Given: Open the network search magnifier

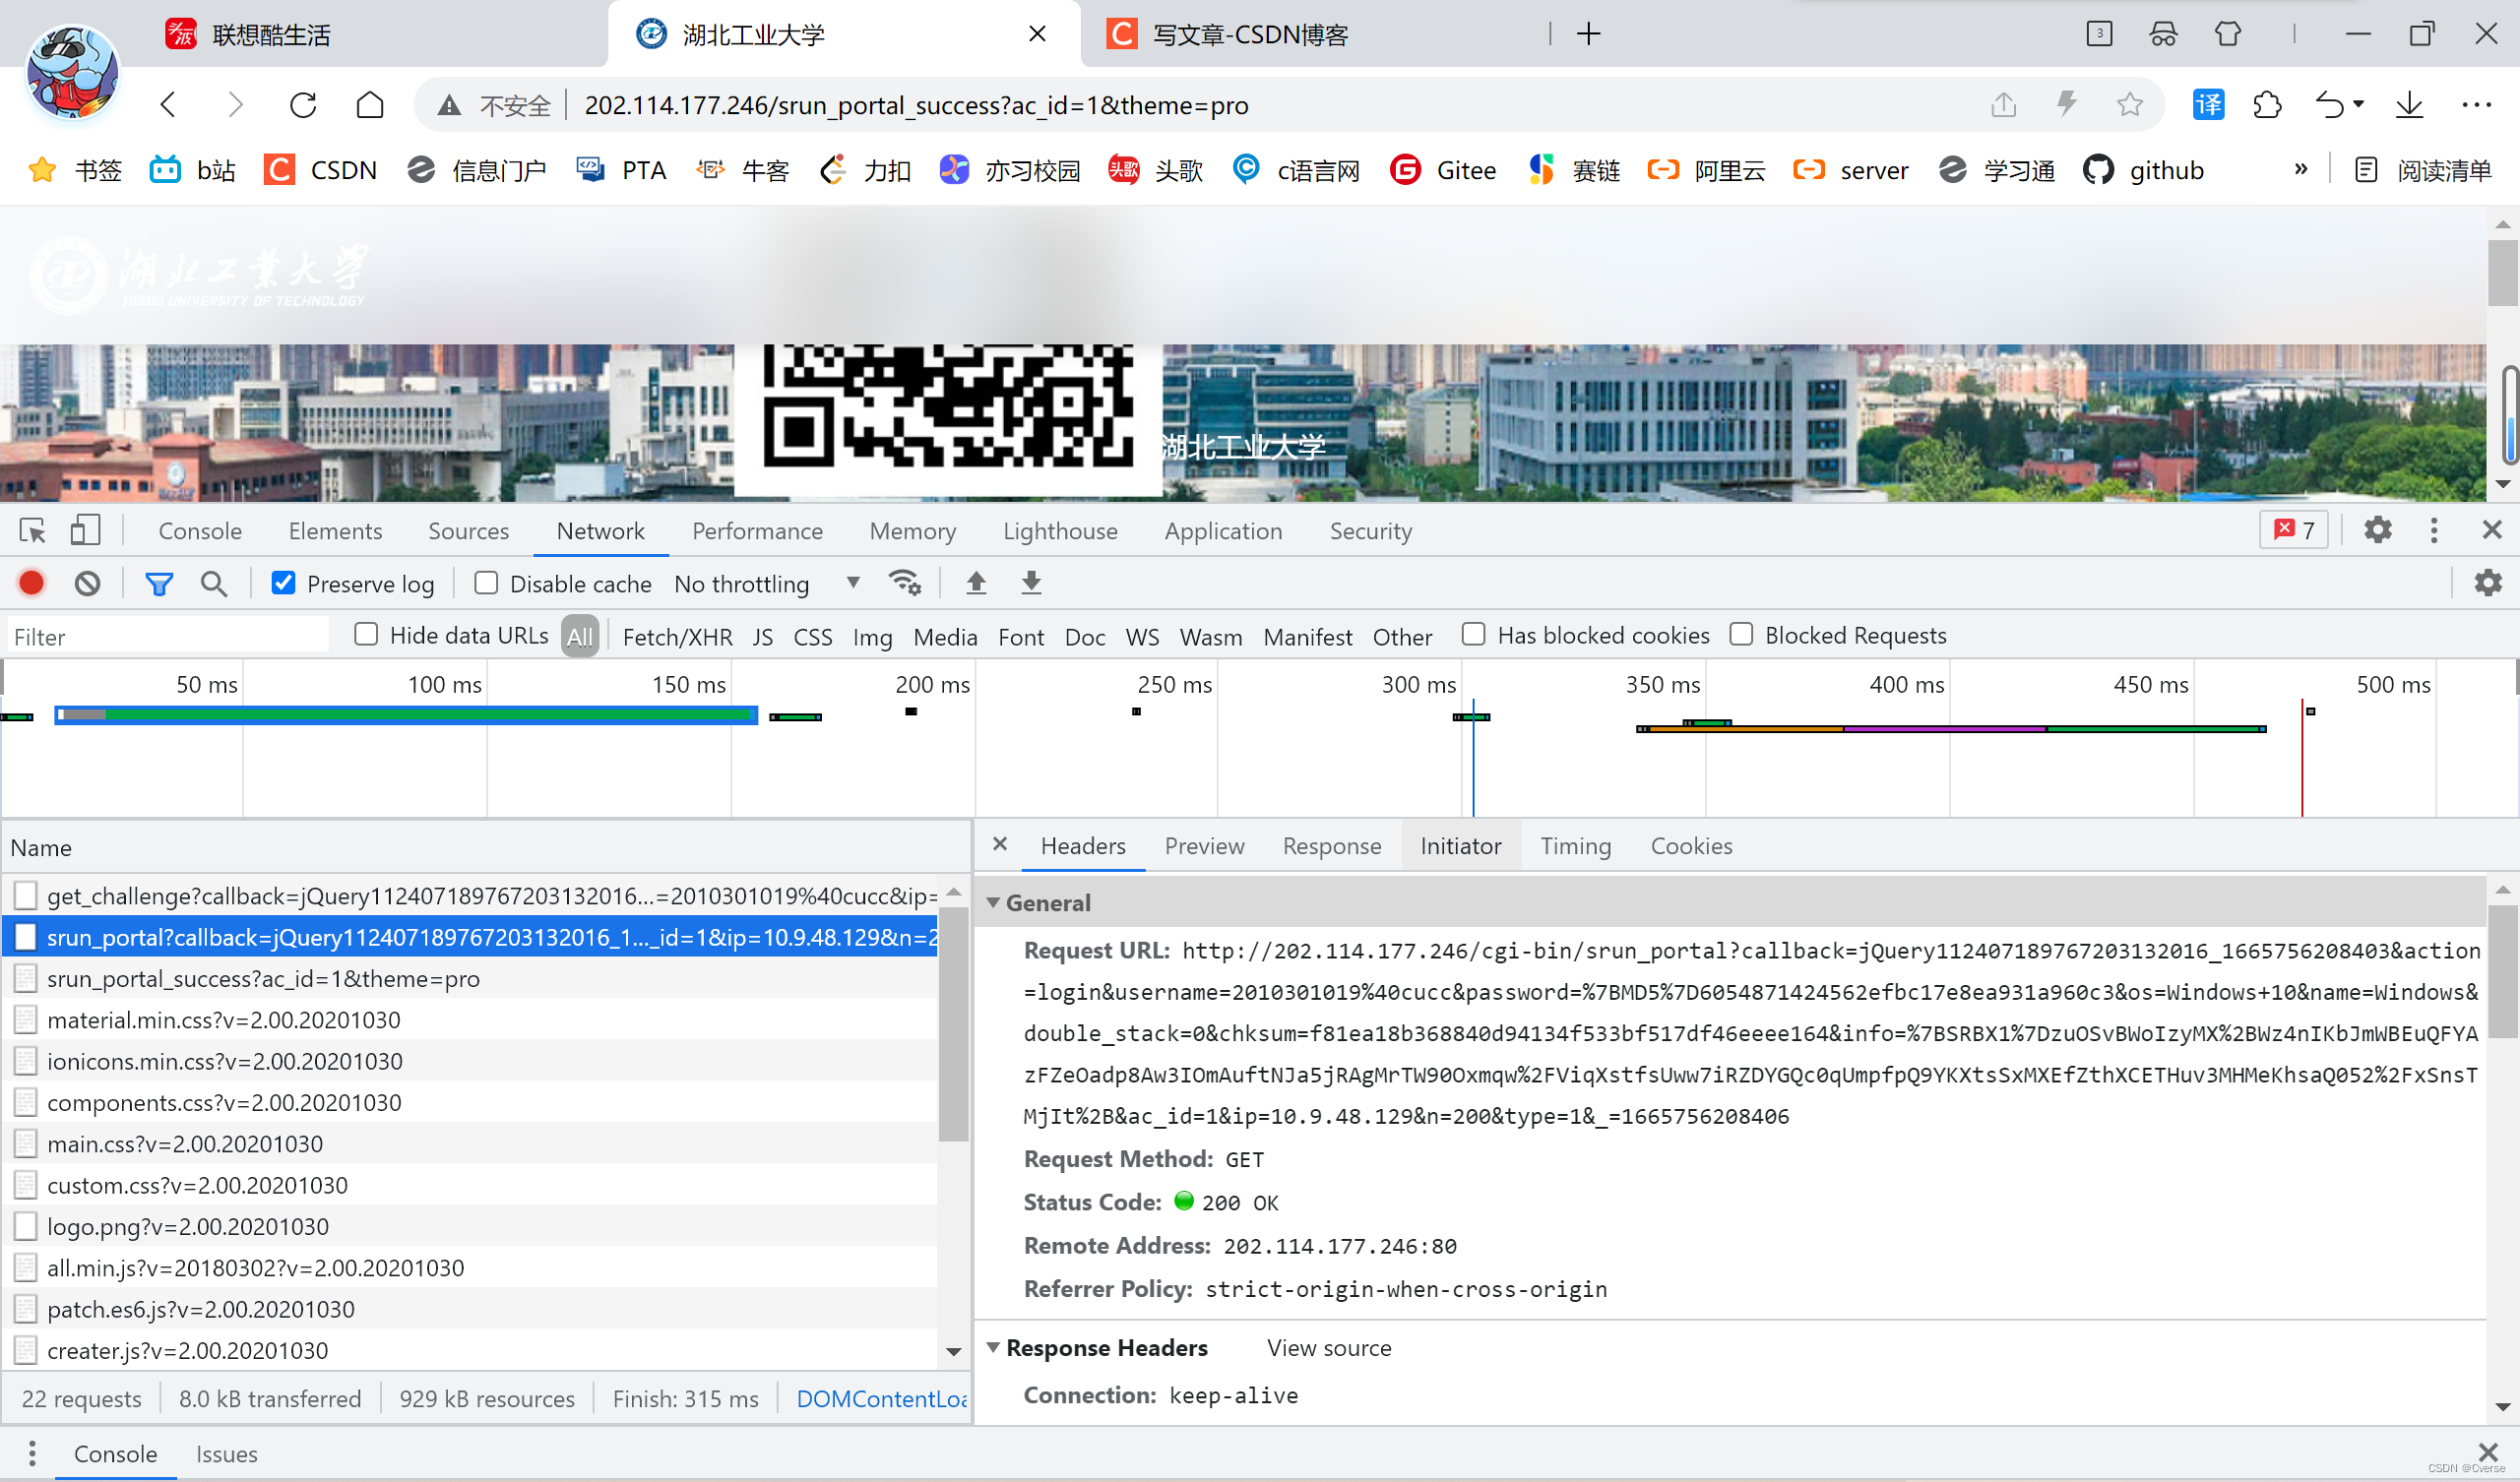Looking at the screenshot, I should 213,583.
